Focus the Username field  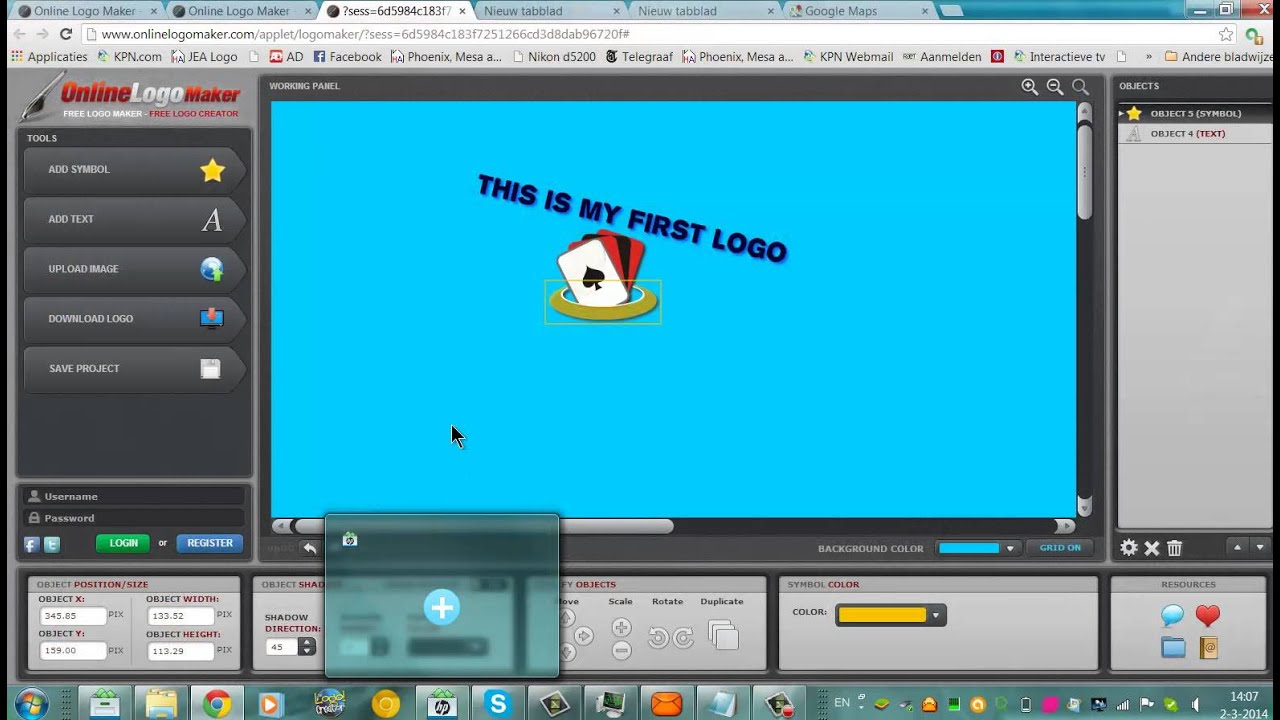[x=134, y=496]
